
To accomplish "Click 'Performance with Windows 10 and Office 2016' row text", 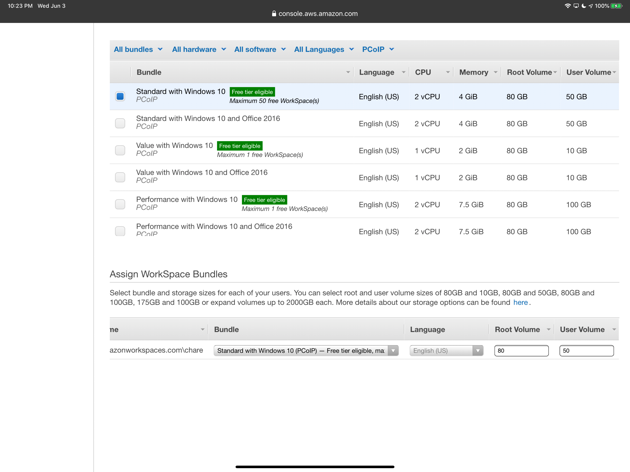I will [x=214, y=226].
